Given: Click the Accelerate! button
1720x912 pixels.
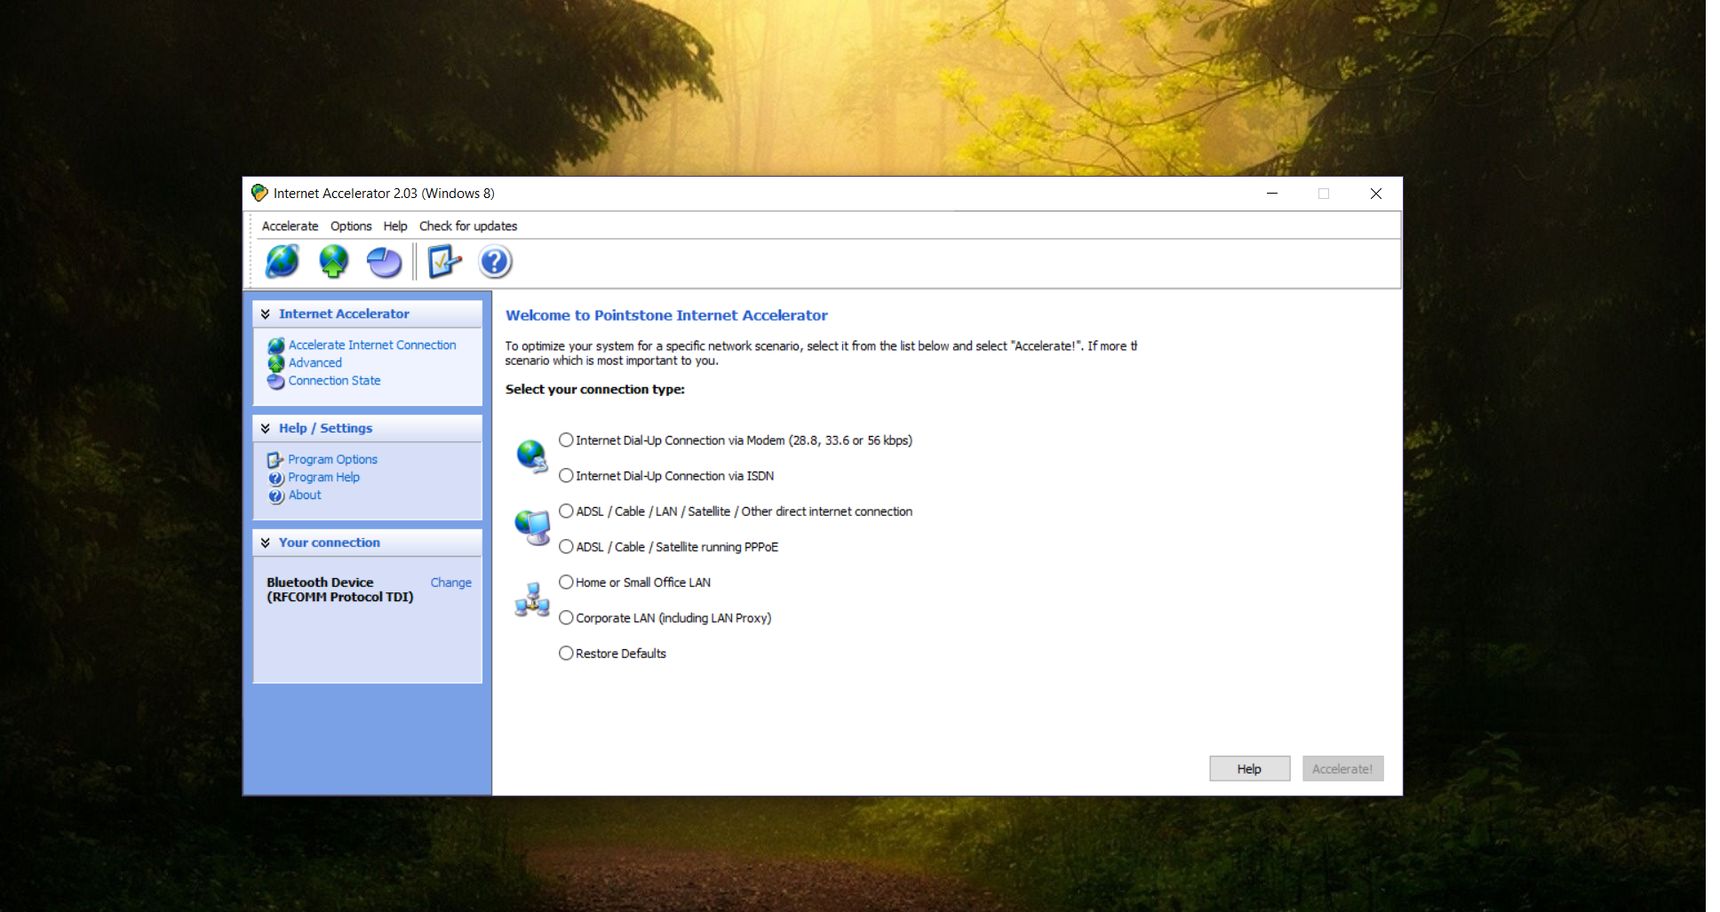Looking at the screenshot, I should (1342, 768).
